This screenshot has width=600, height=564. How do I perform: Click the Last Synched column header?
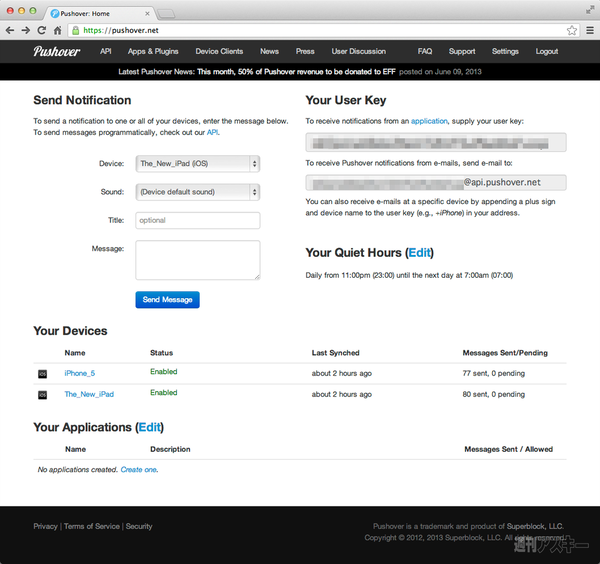(x=336, y=353)
